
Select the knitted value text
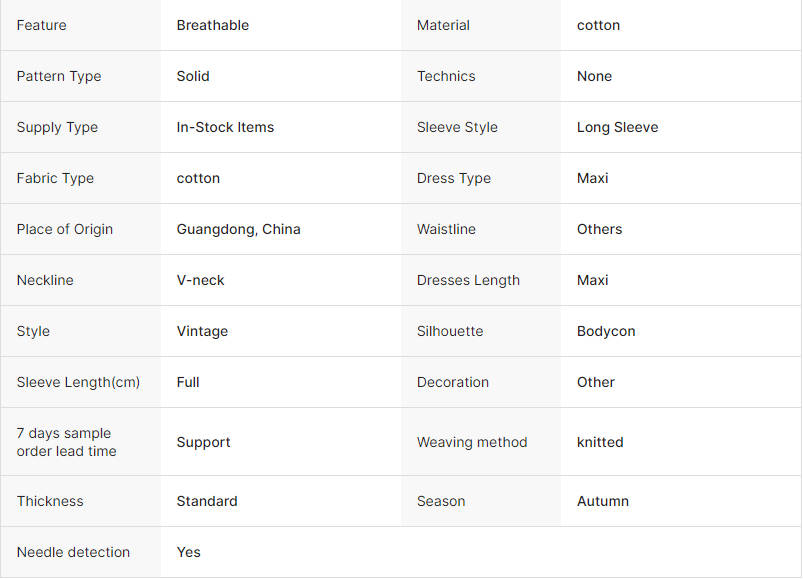[600, 442]
